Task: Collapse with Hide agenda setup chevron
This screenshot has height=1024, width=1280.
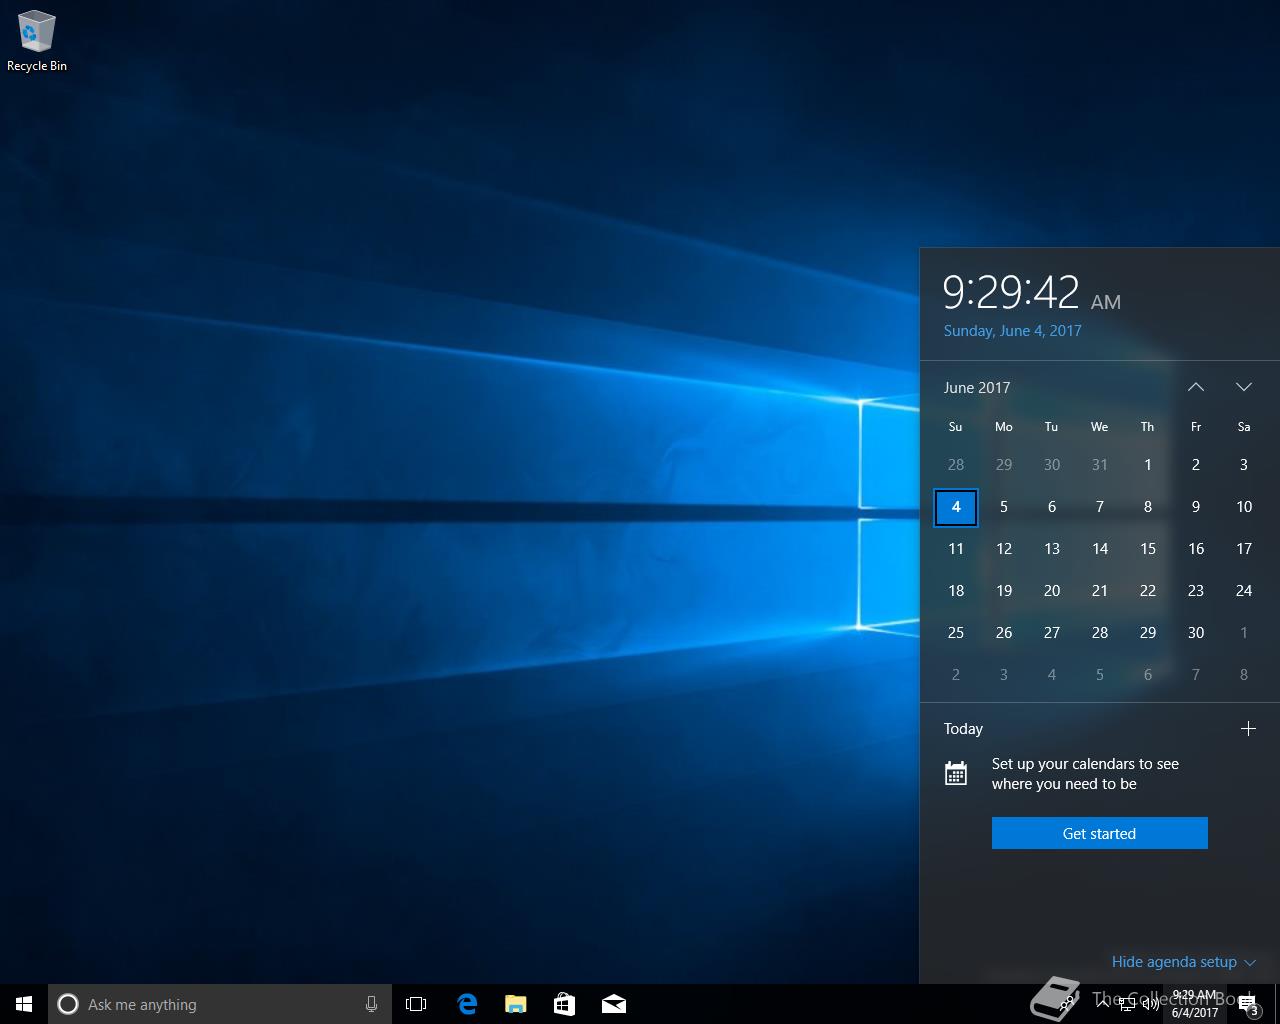Action: click(1249, 962)
